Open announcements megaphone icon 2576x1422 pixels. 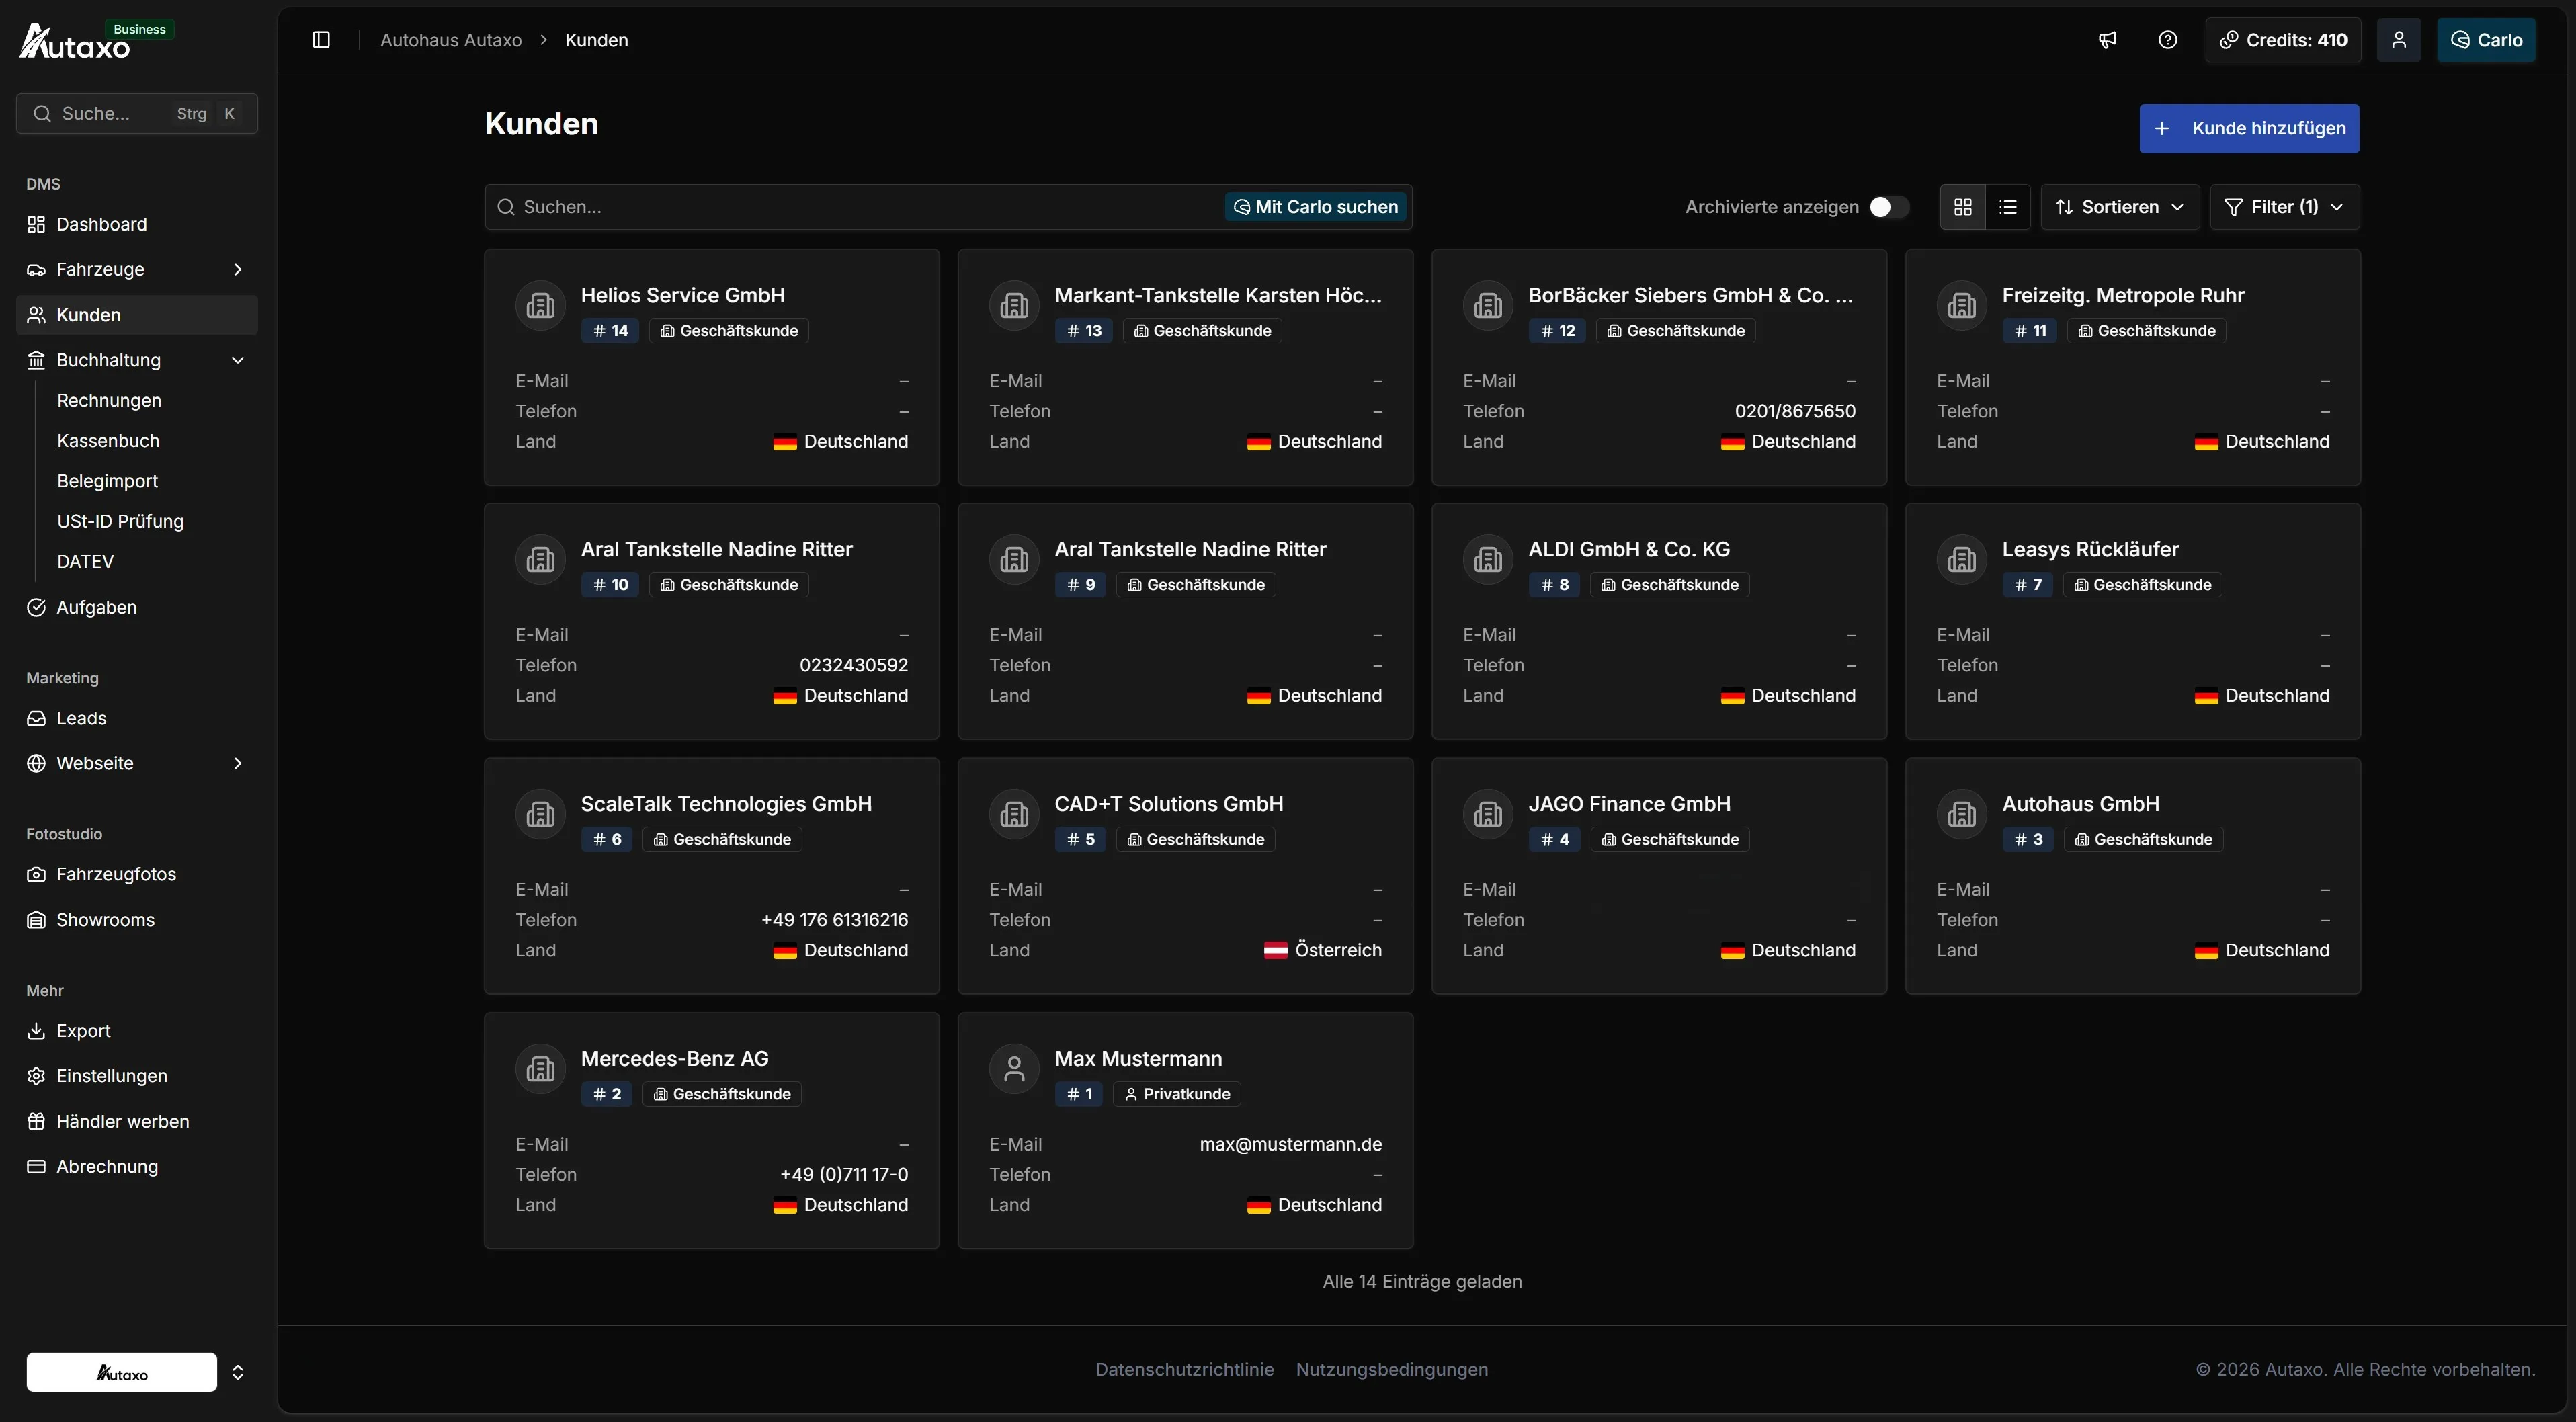[x=2107, y=40]
